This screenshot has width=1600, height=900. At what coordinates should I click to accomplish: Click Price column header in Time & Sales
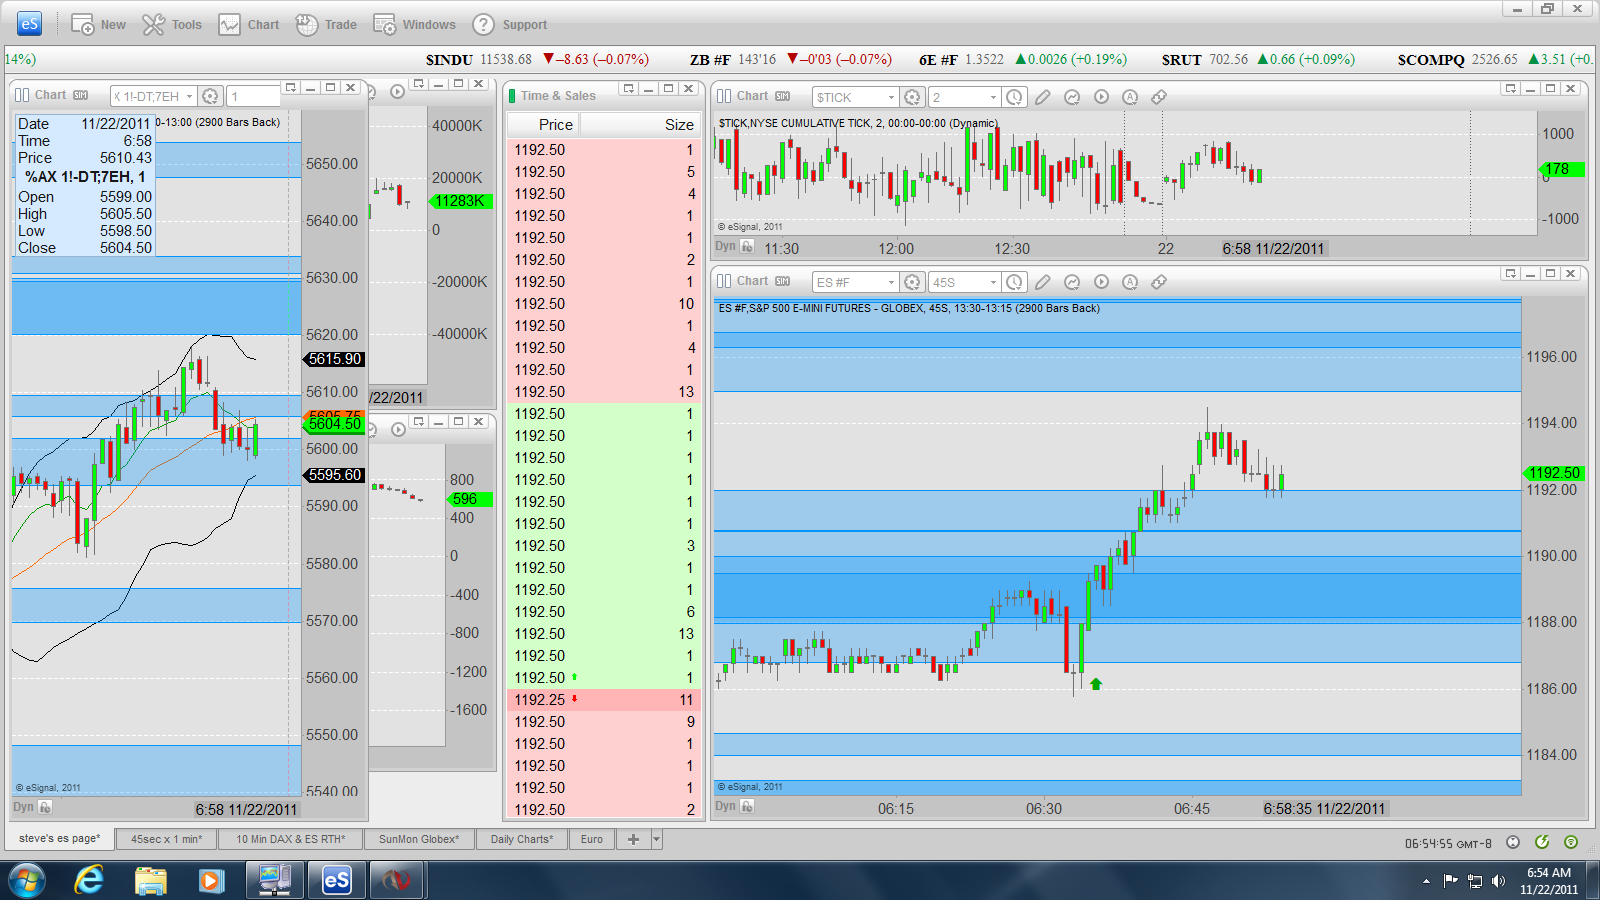(x=544, y=124)
